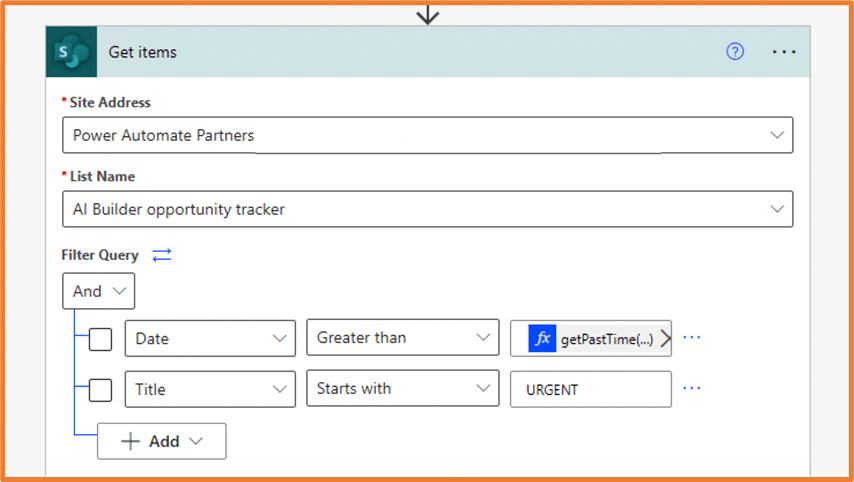Open the And group operator dropdown
The image size is (854, 482).
click(98, 291)
